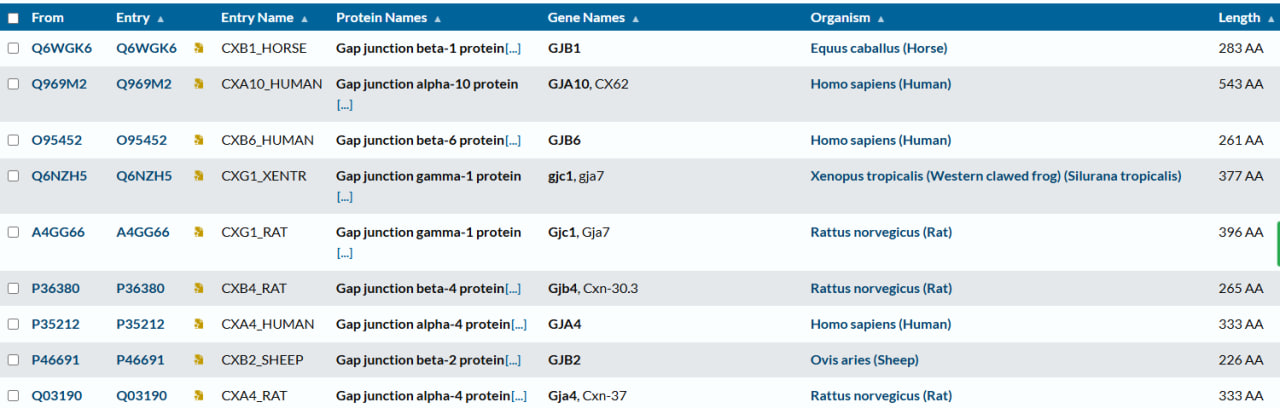Click status icon beside CXG1_XENTR entry

[x=199, y=176]
